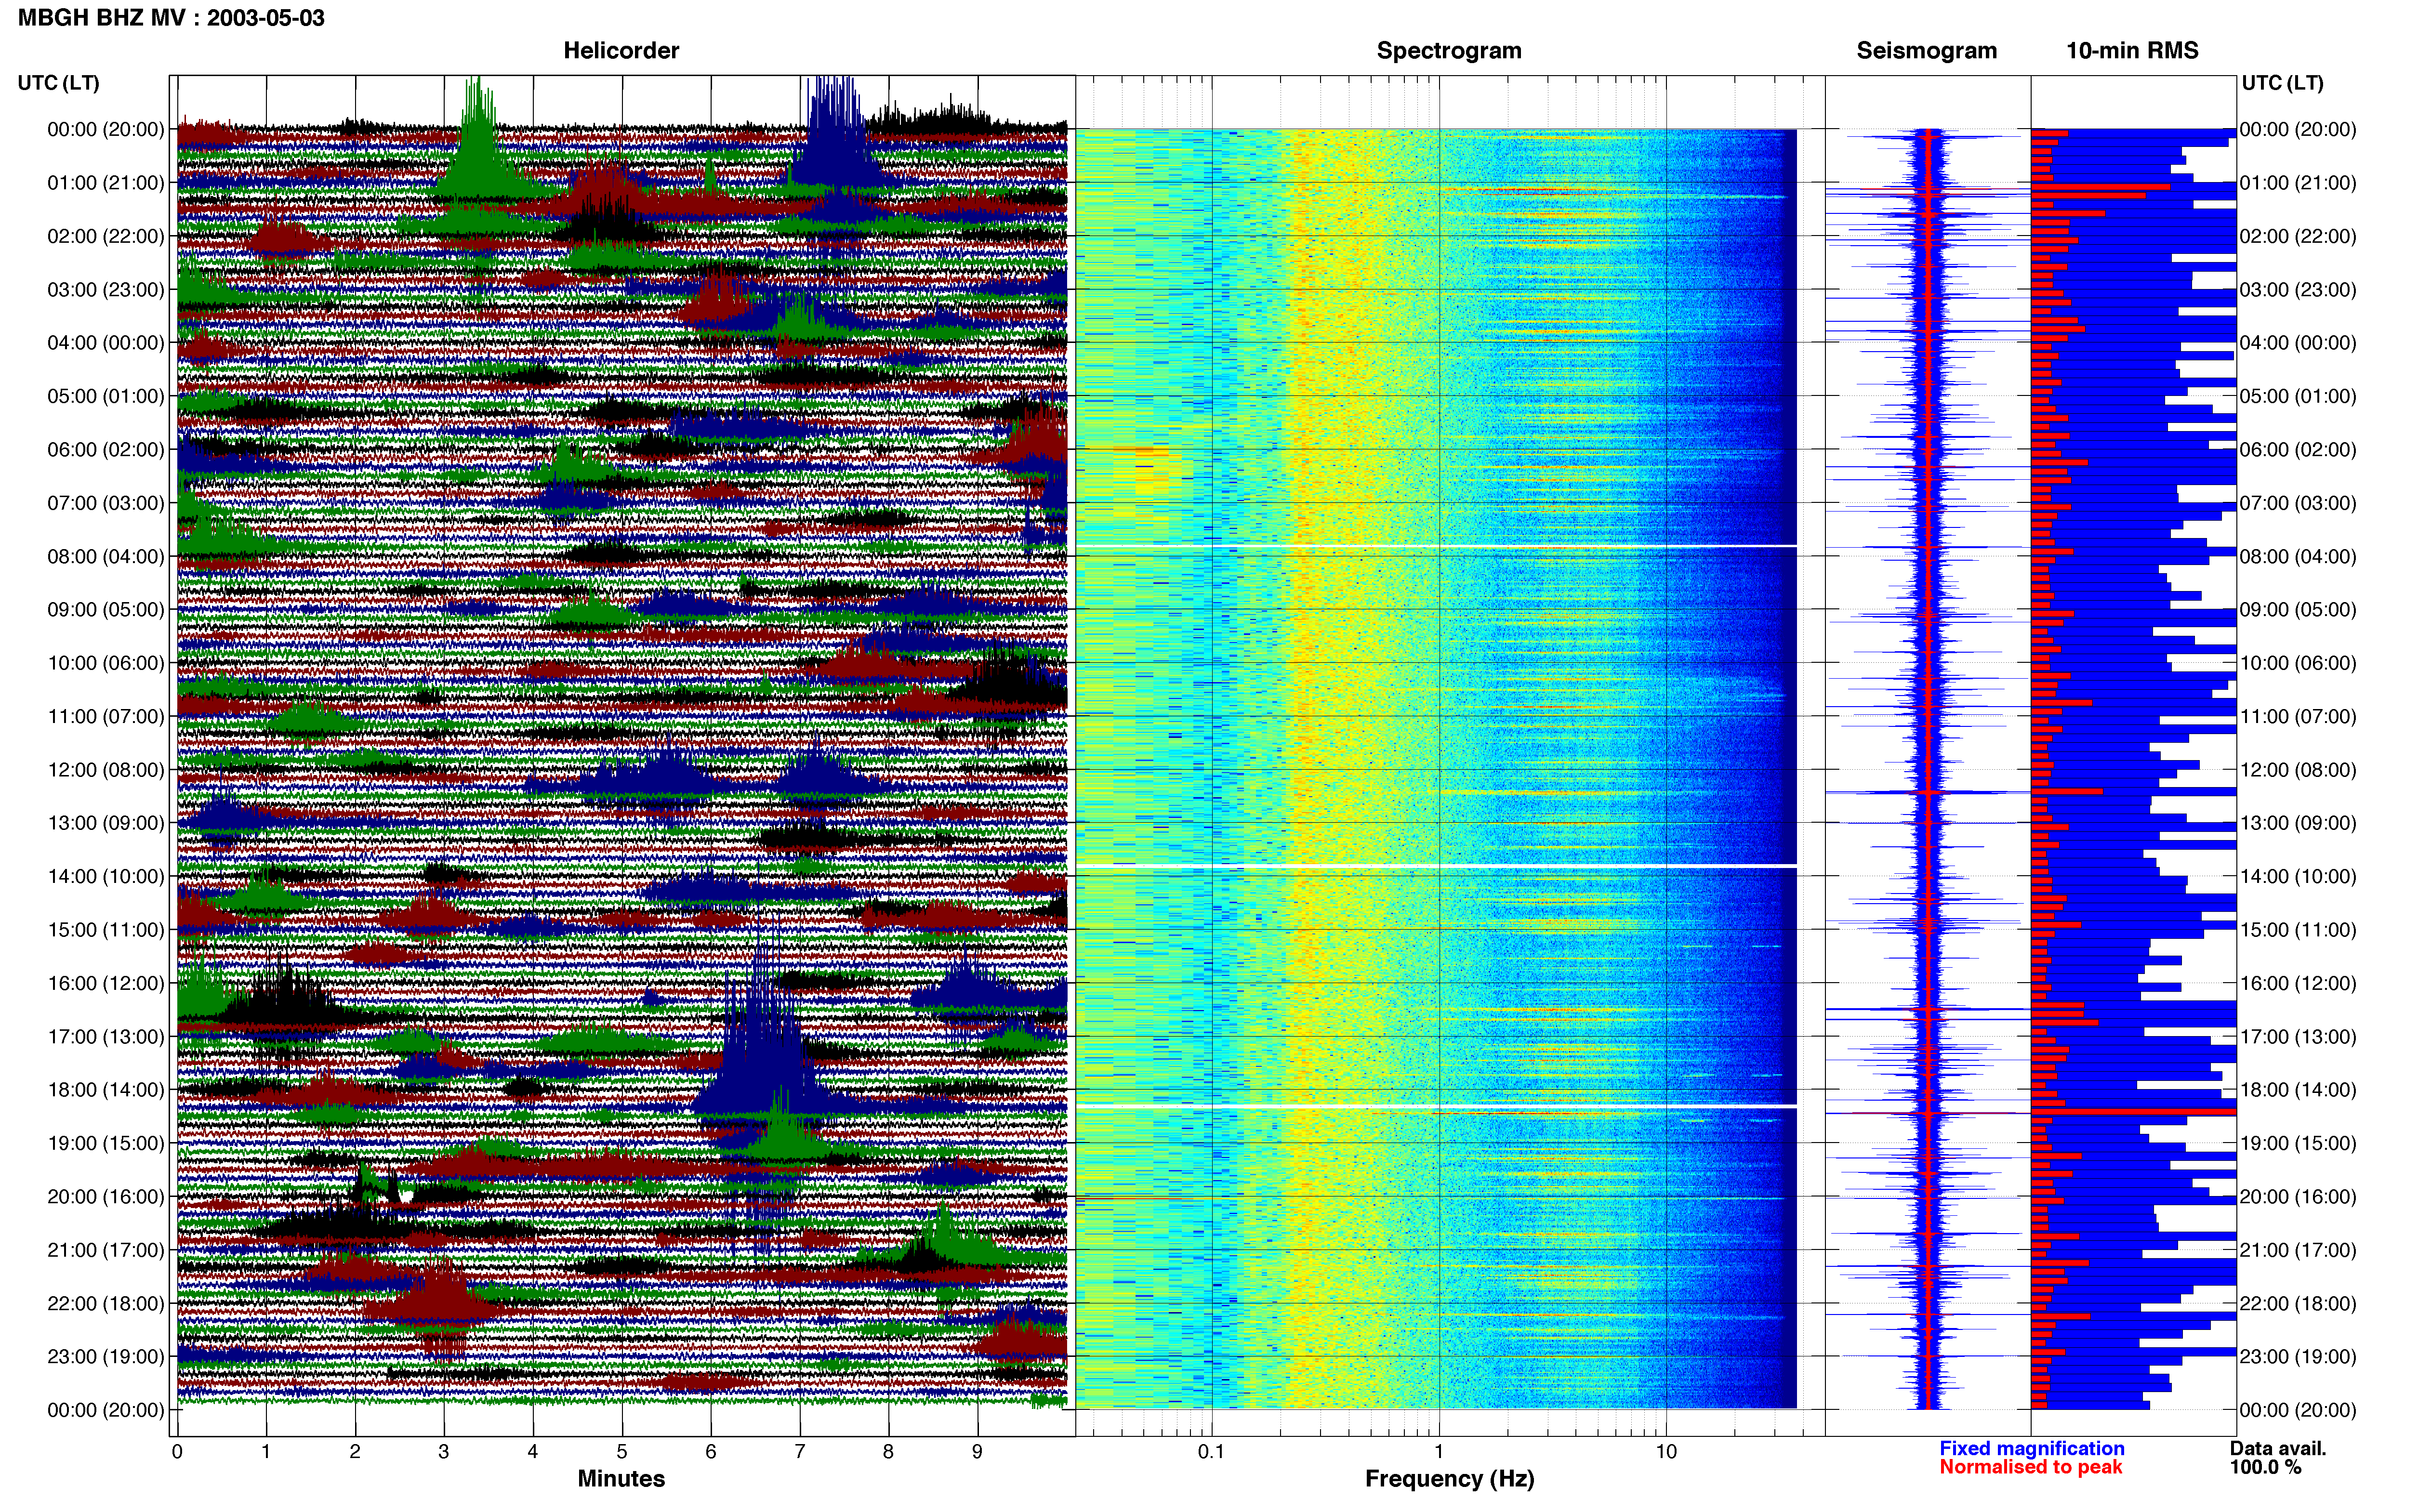
Task: Click the right '05:00 (01:00)' time label
Action: [x=2298, y=396]
